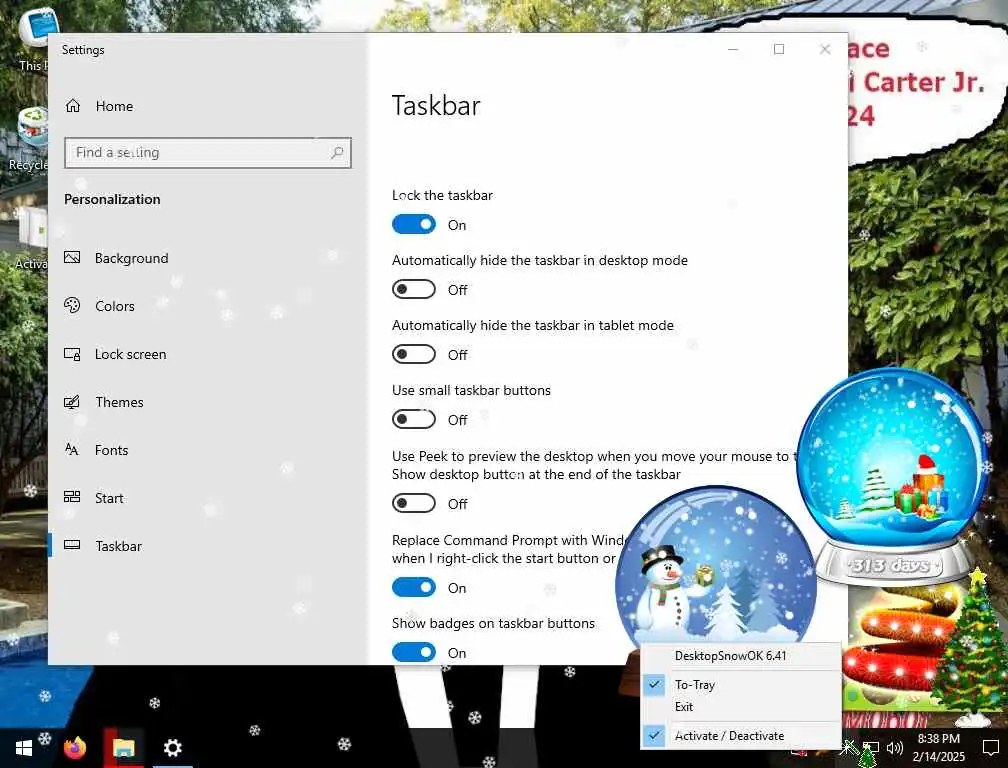The height and width of the screenshot is (768, 1008).
Task: Uncheck To-Tray in DesktopSnowOK menu
Action: pos(741,685)
